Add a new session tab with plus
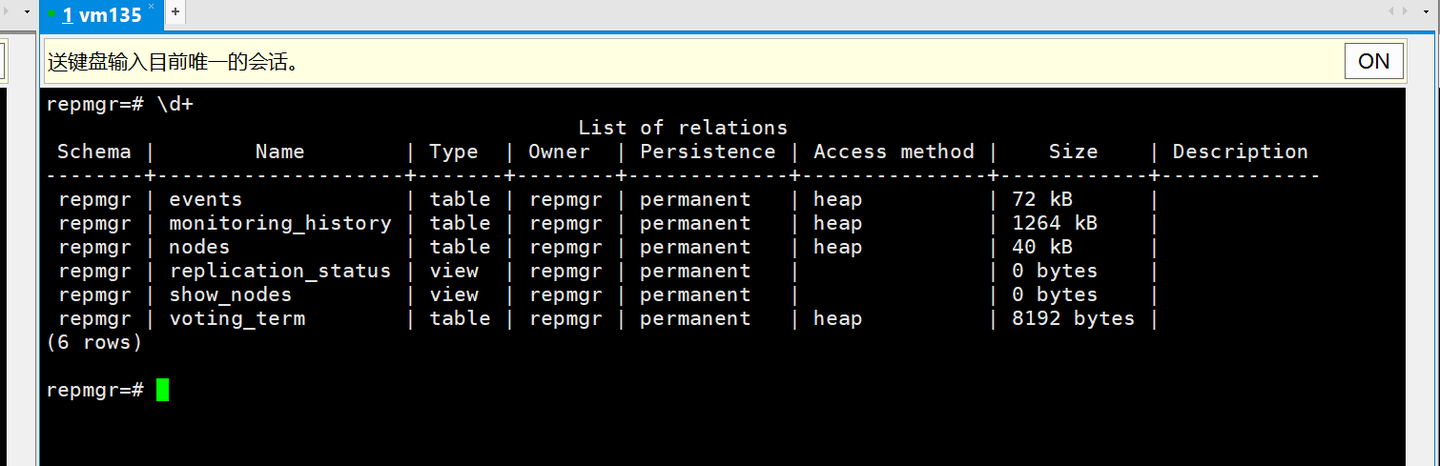Screen dimensions: 1440x466 pos(175,12)
